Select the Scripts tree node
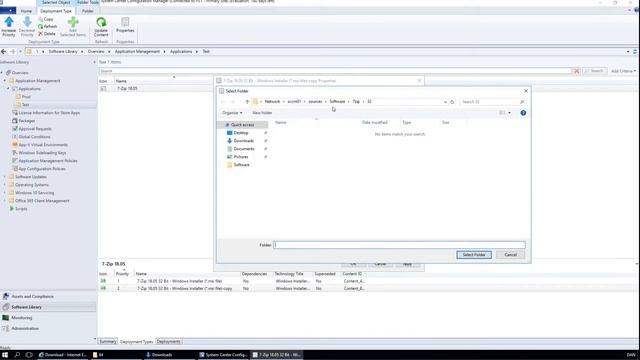This screenshot has height=360, width=640. [x=21, y=209]
